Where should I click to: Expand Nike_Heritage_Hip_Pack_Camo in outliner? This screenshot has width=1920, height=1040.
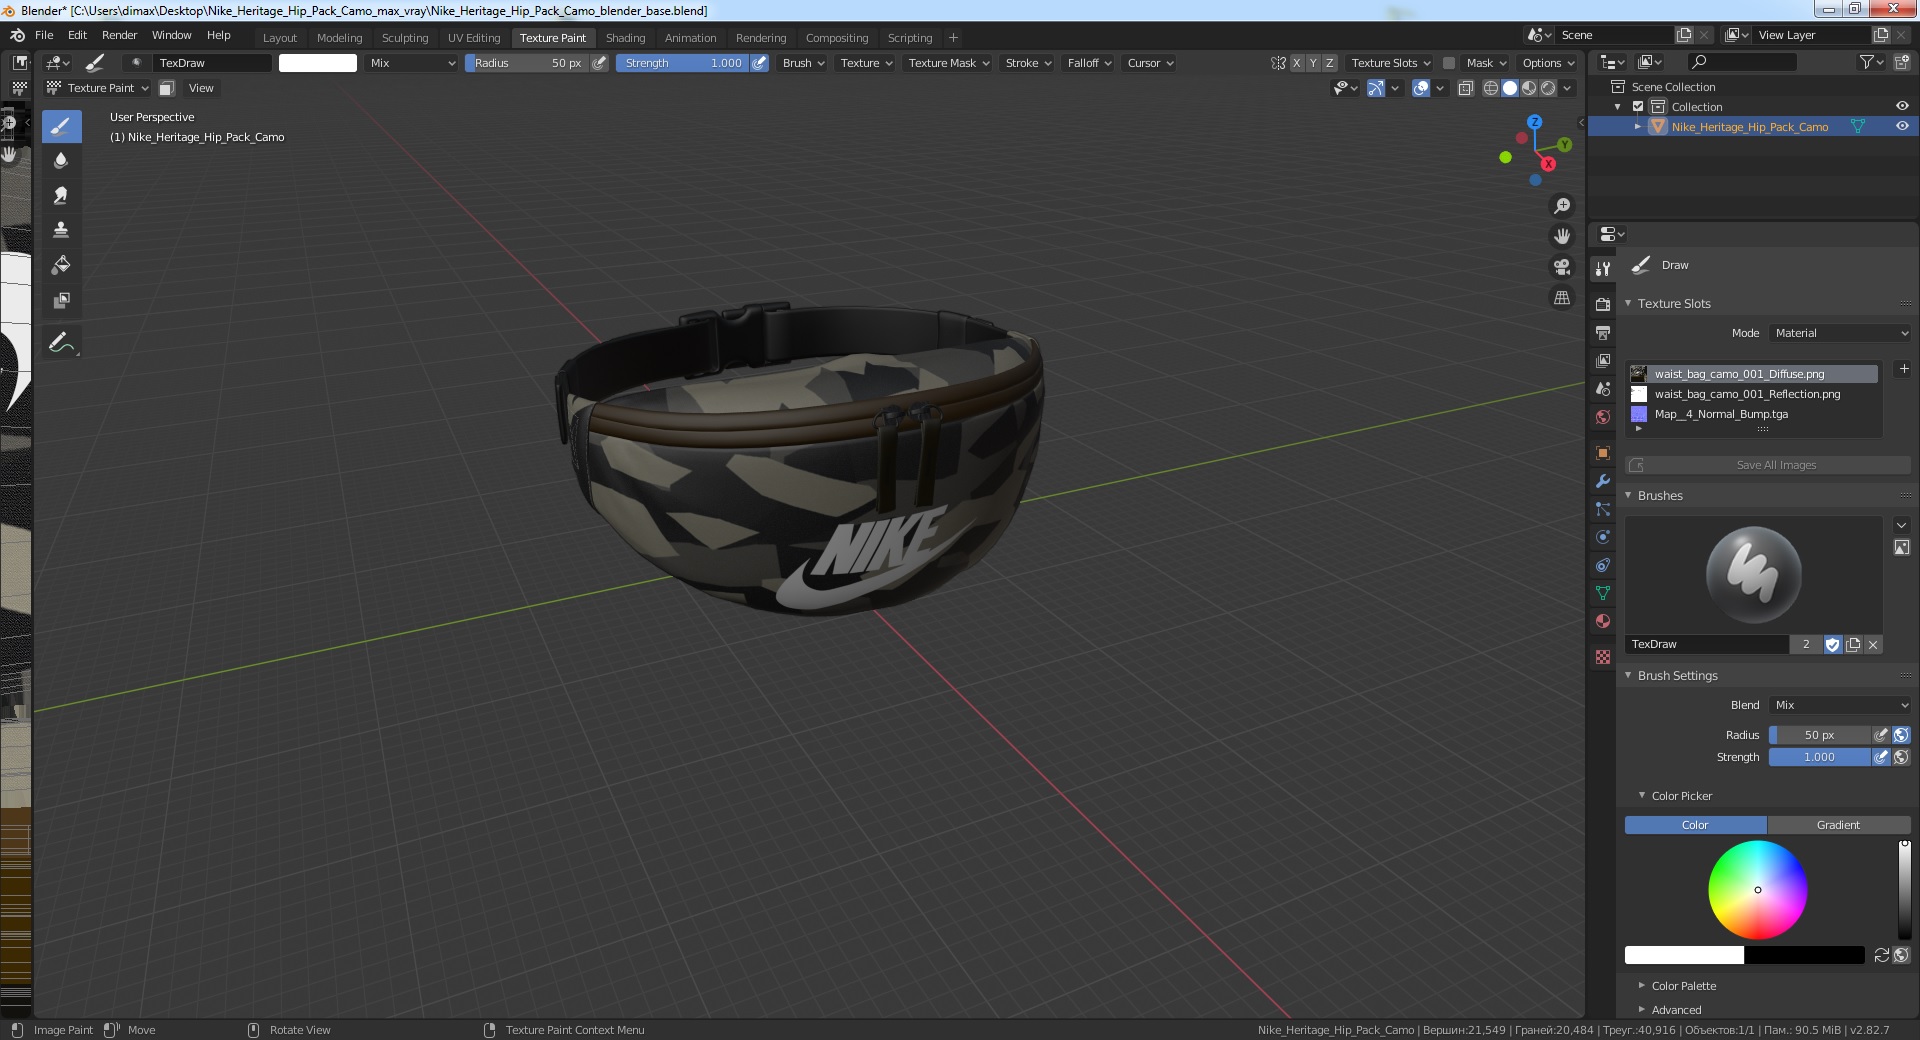pos(1637,127)
